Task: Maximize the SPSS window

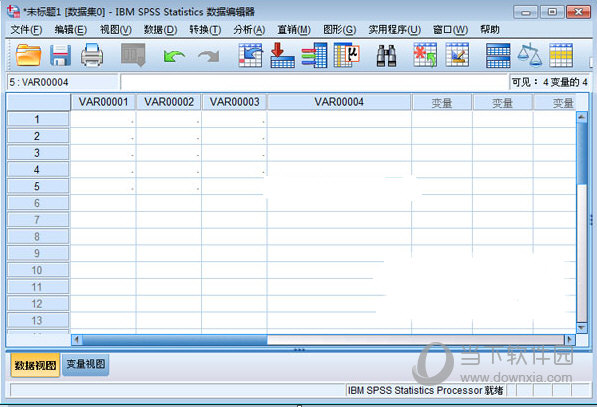Action: pyautogui.click(x=552, y=12)
